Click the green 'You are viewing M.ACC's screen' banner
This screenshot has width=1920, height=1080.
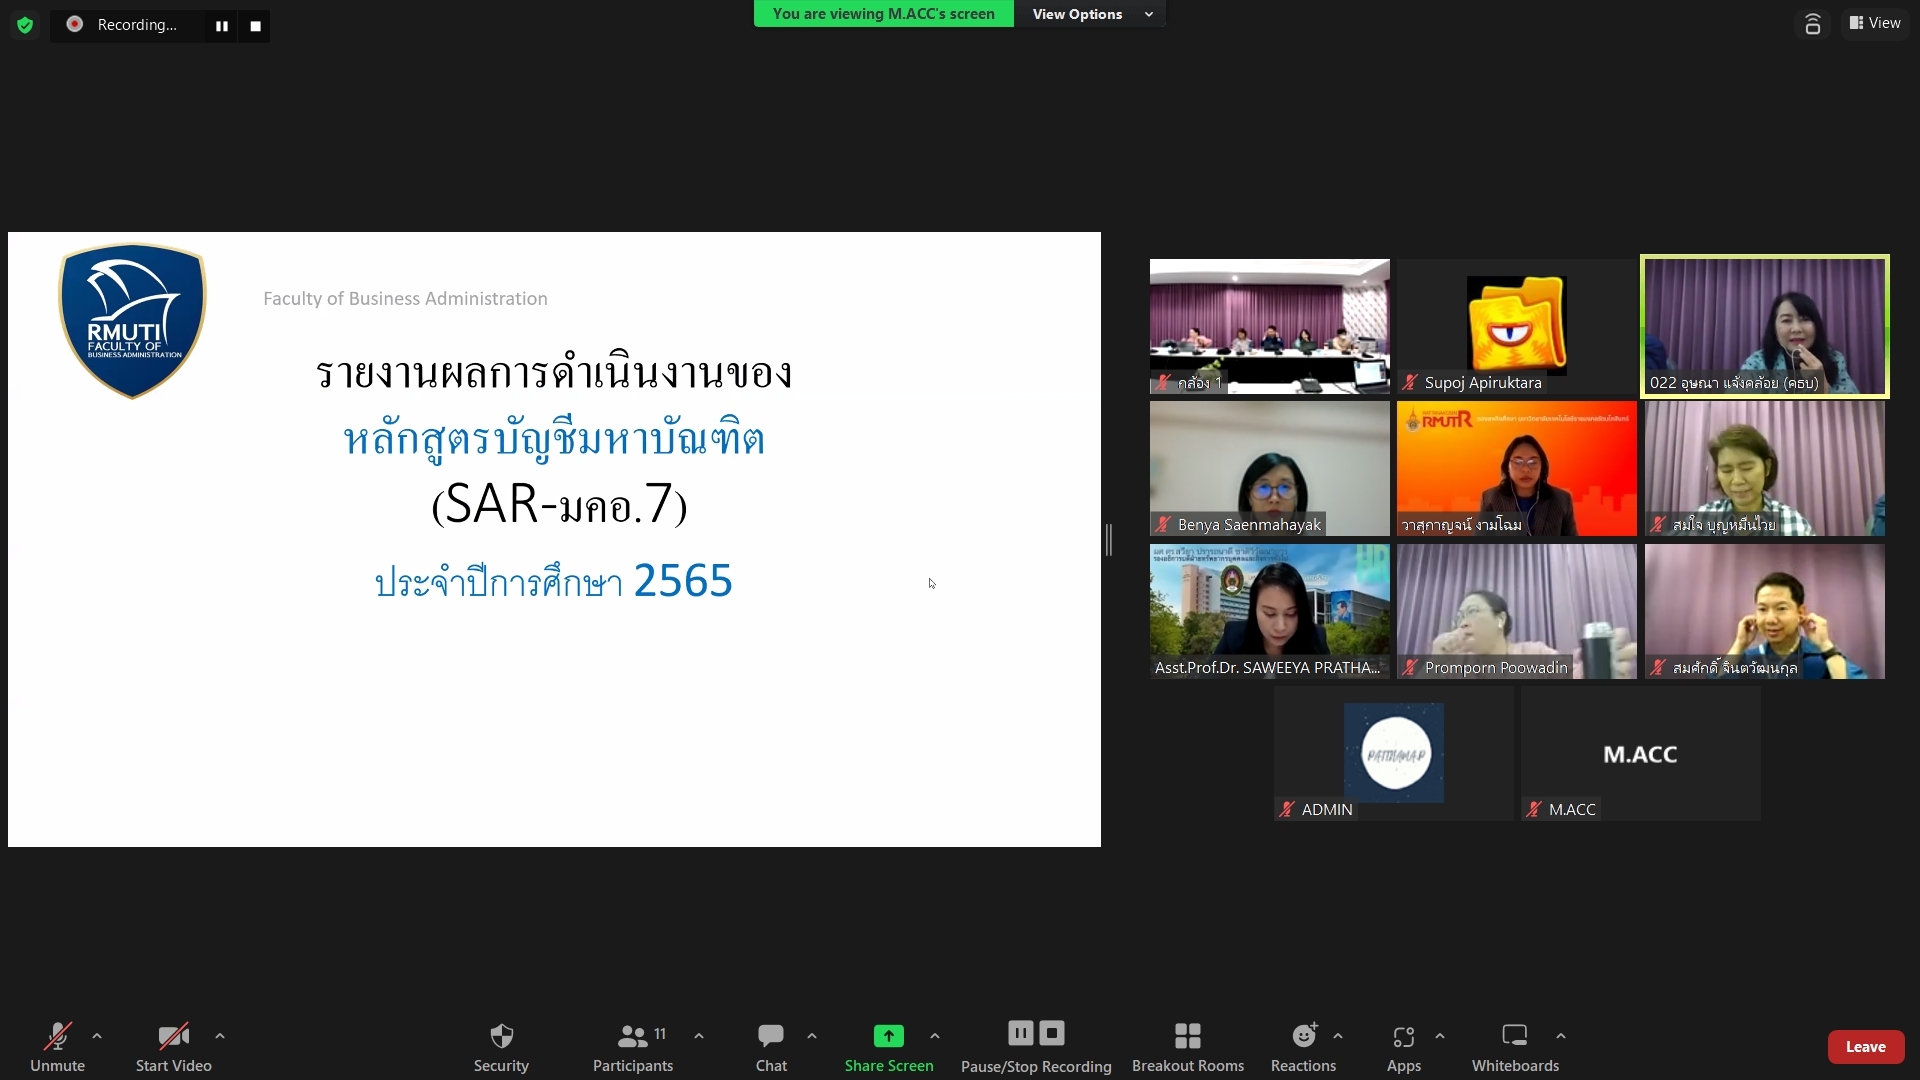(x=884, y=14)
